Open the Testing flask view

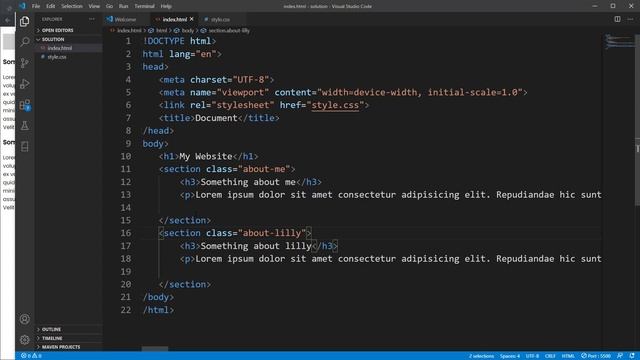tap(24, 126)
